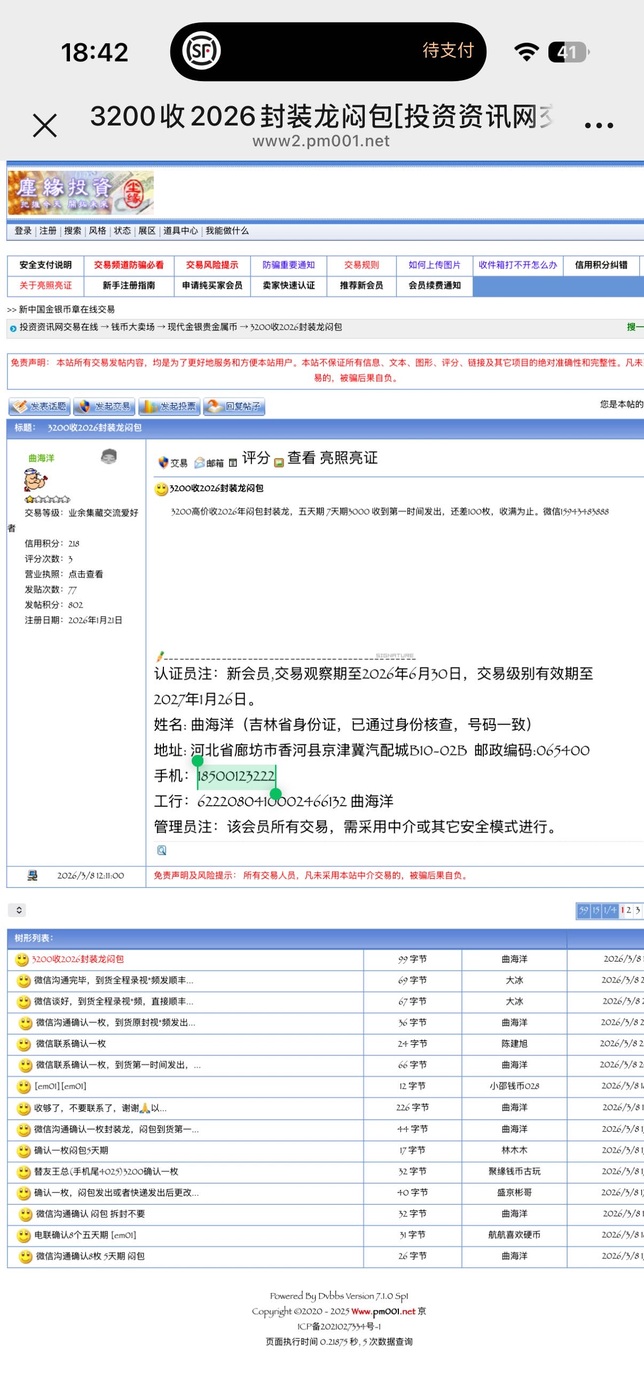Image resolution: width=644 pixels, height=1400 pixels.
Task: Open the three-dot more options menu
Action: 598,125
